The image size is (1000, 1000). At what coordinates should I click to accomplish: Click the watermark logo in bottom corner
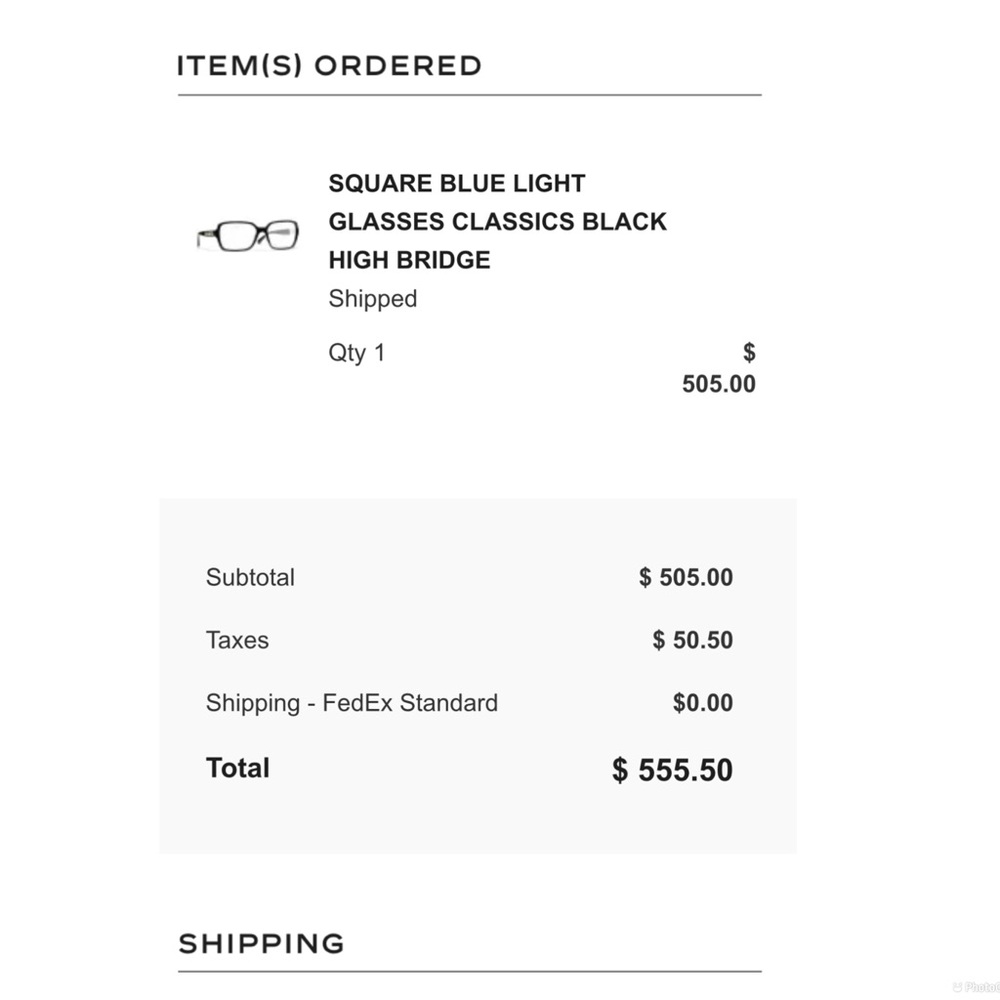(x=976, y=987)
